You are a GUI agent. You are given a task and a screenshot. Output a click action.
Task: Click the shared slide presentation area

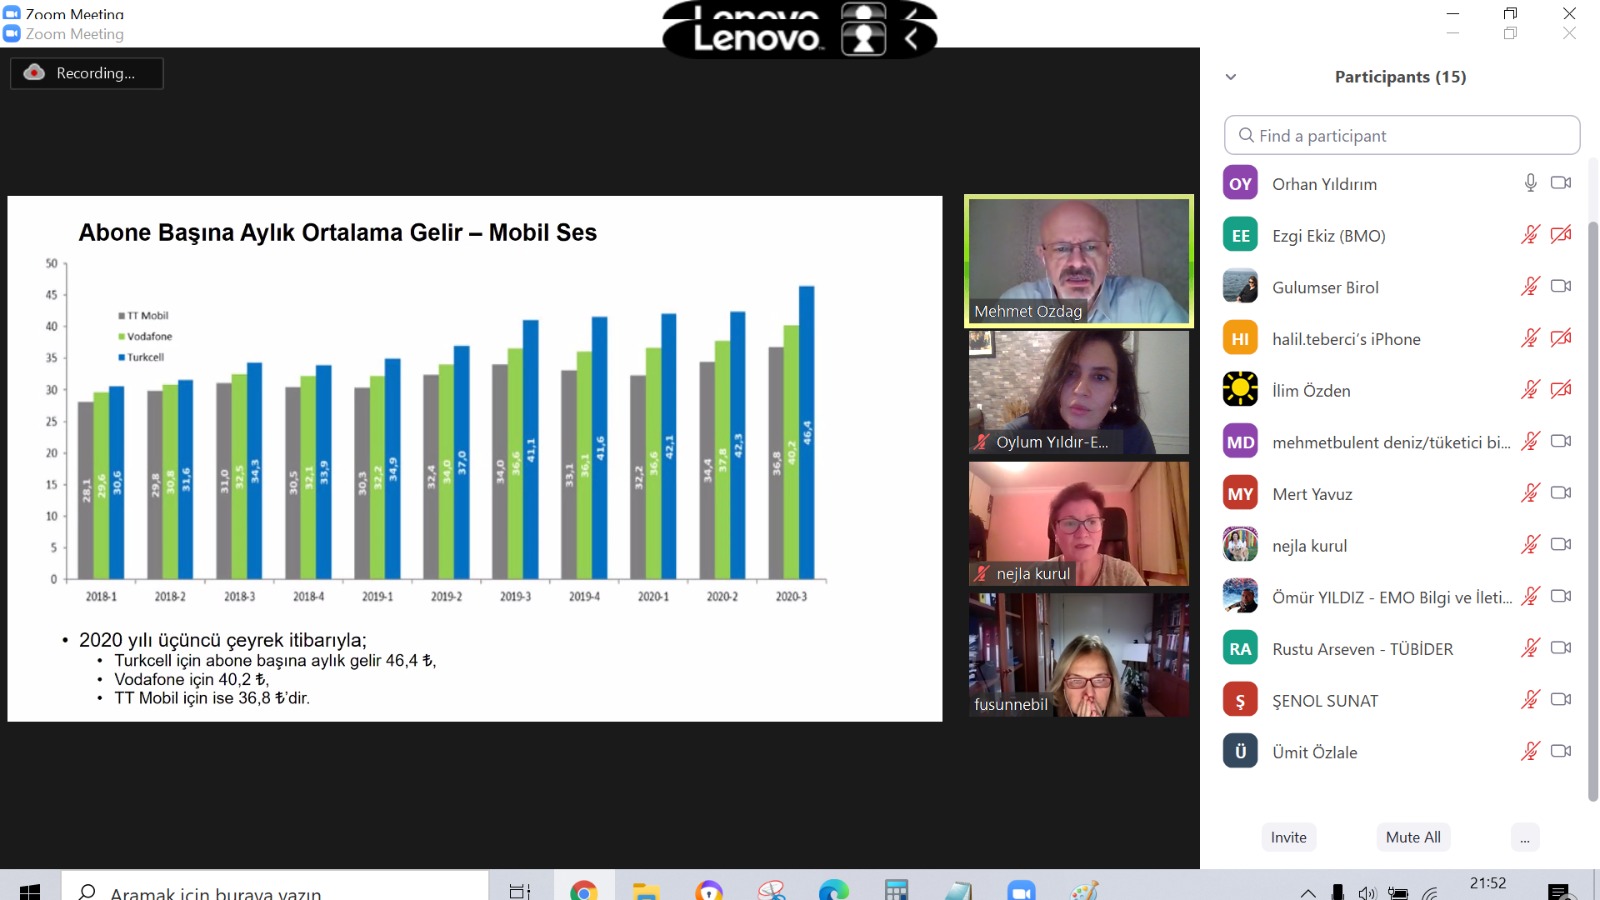point(475,458)
